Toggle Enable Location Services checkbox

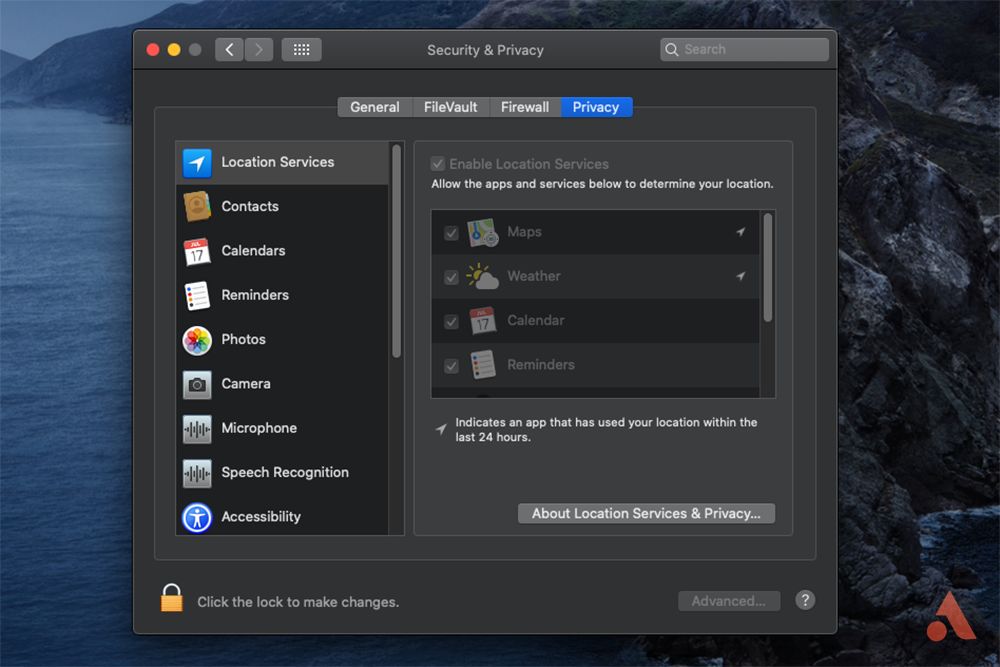click(x=438, y=164)
